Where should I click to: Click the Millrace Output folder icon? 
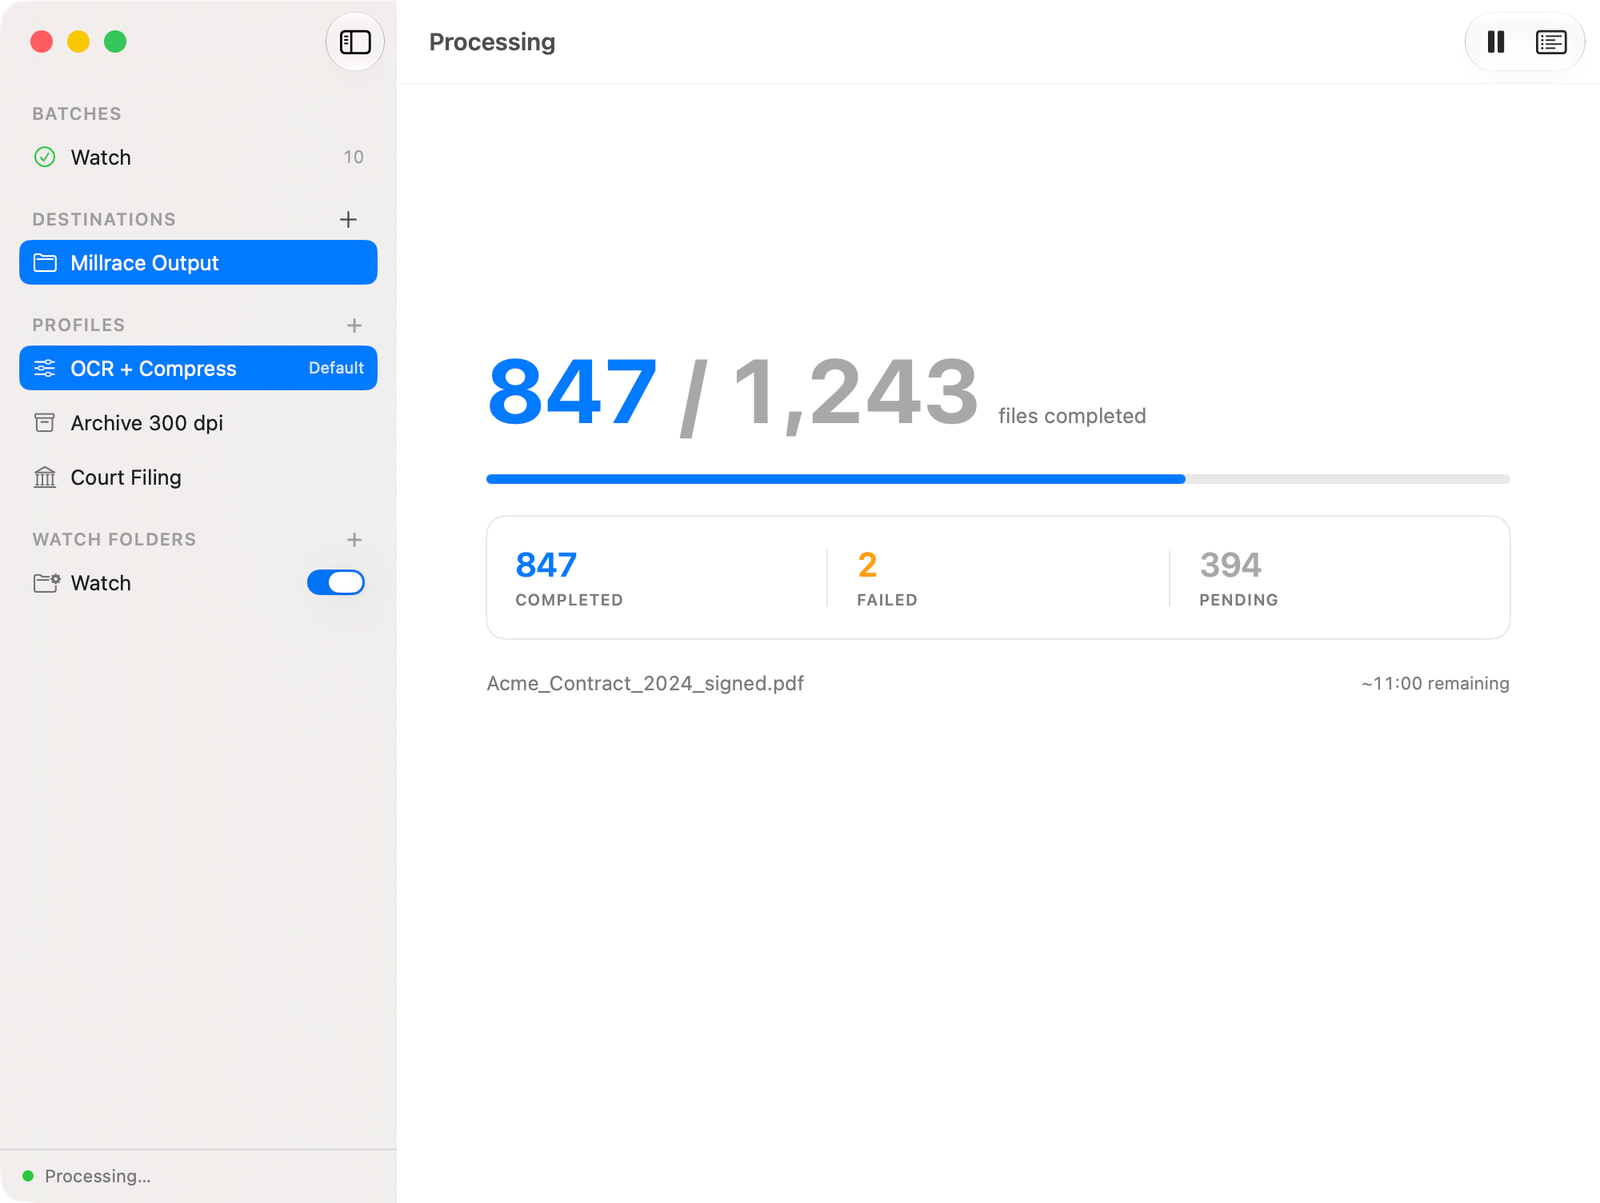[45, 263]
